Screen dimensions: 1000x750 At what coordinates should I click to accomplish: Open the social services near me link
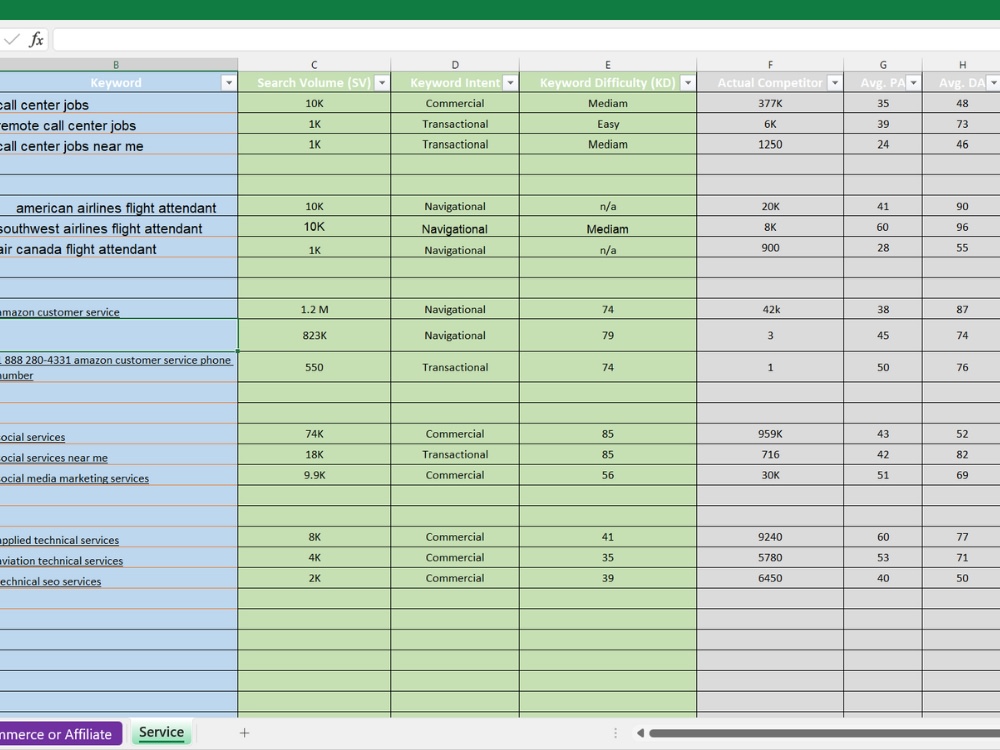[x=54, y=457]
